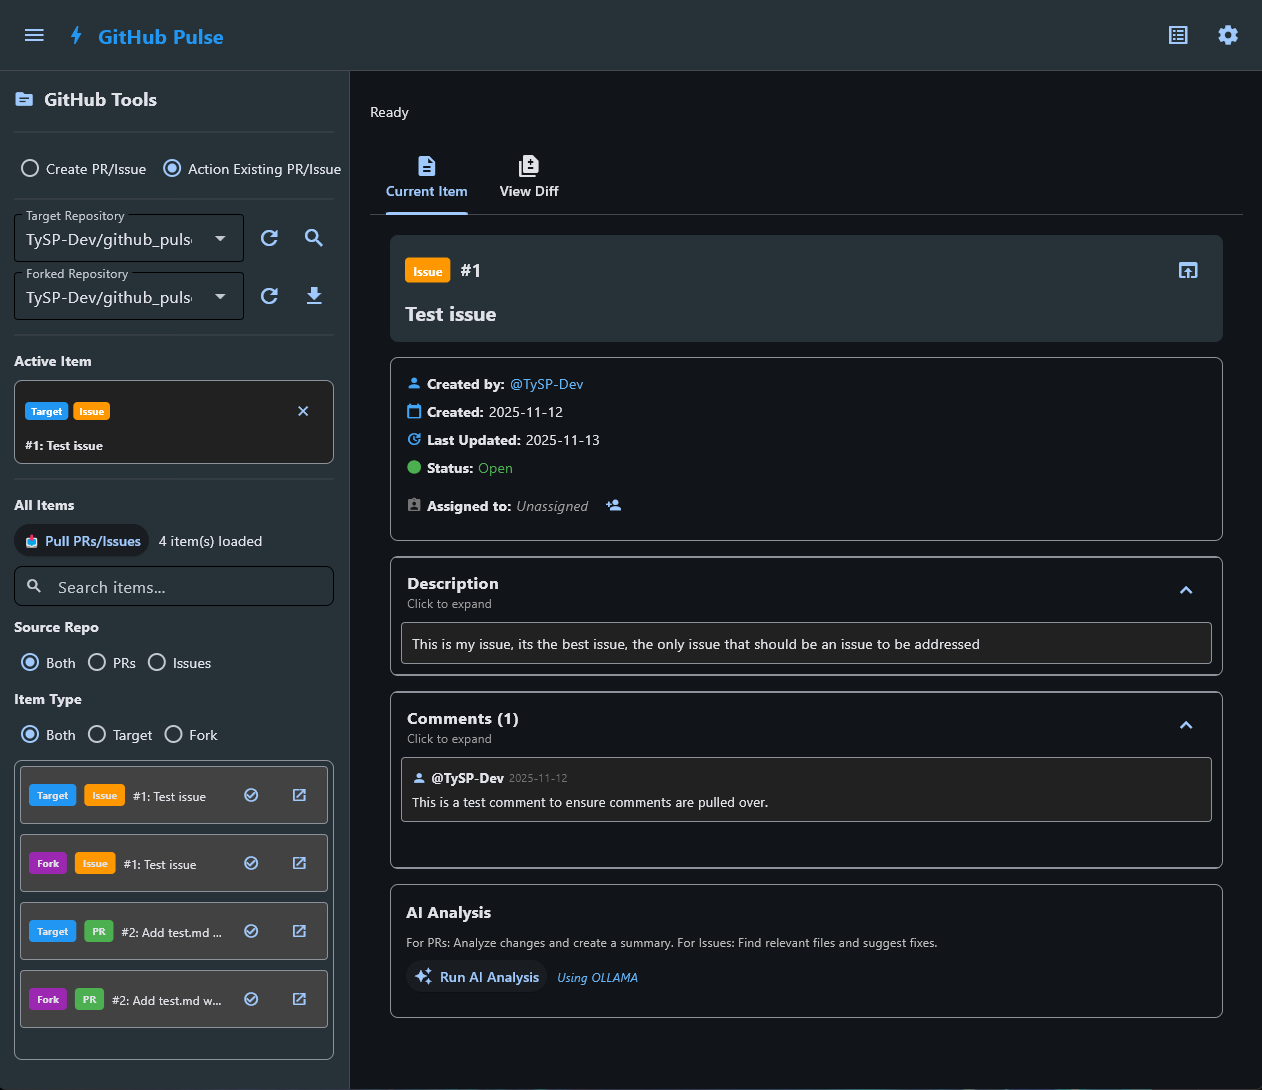Refresh the Forked Repository list
Screen dimensions: 1262x1090
pos(269,296)
